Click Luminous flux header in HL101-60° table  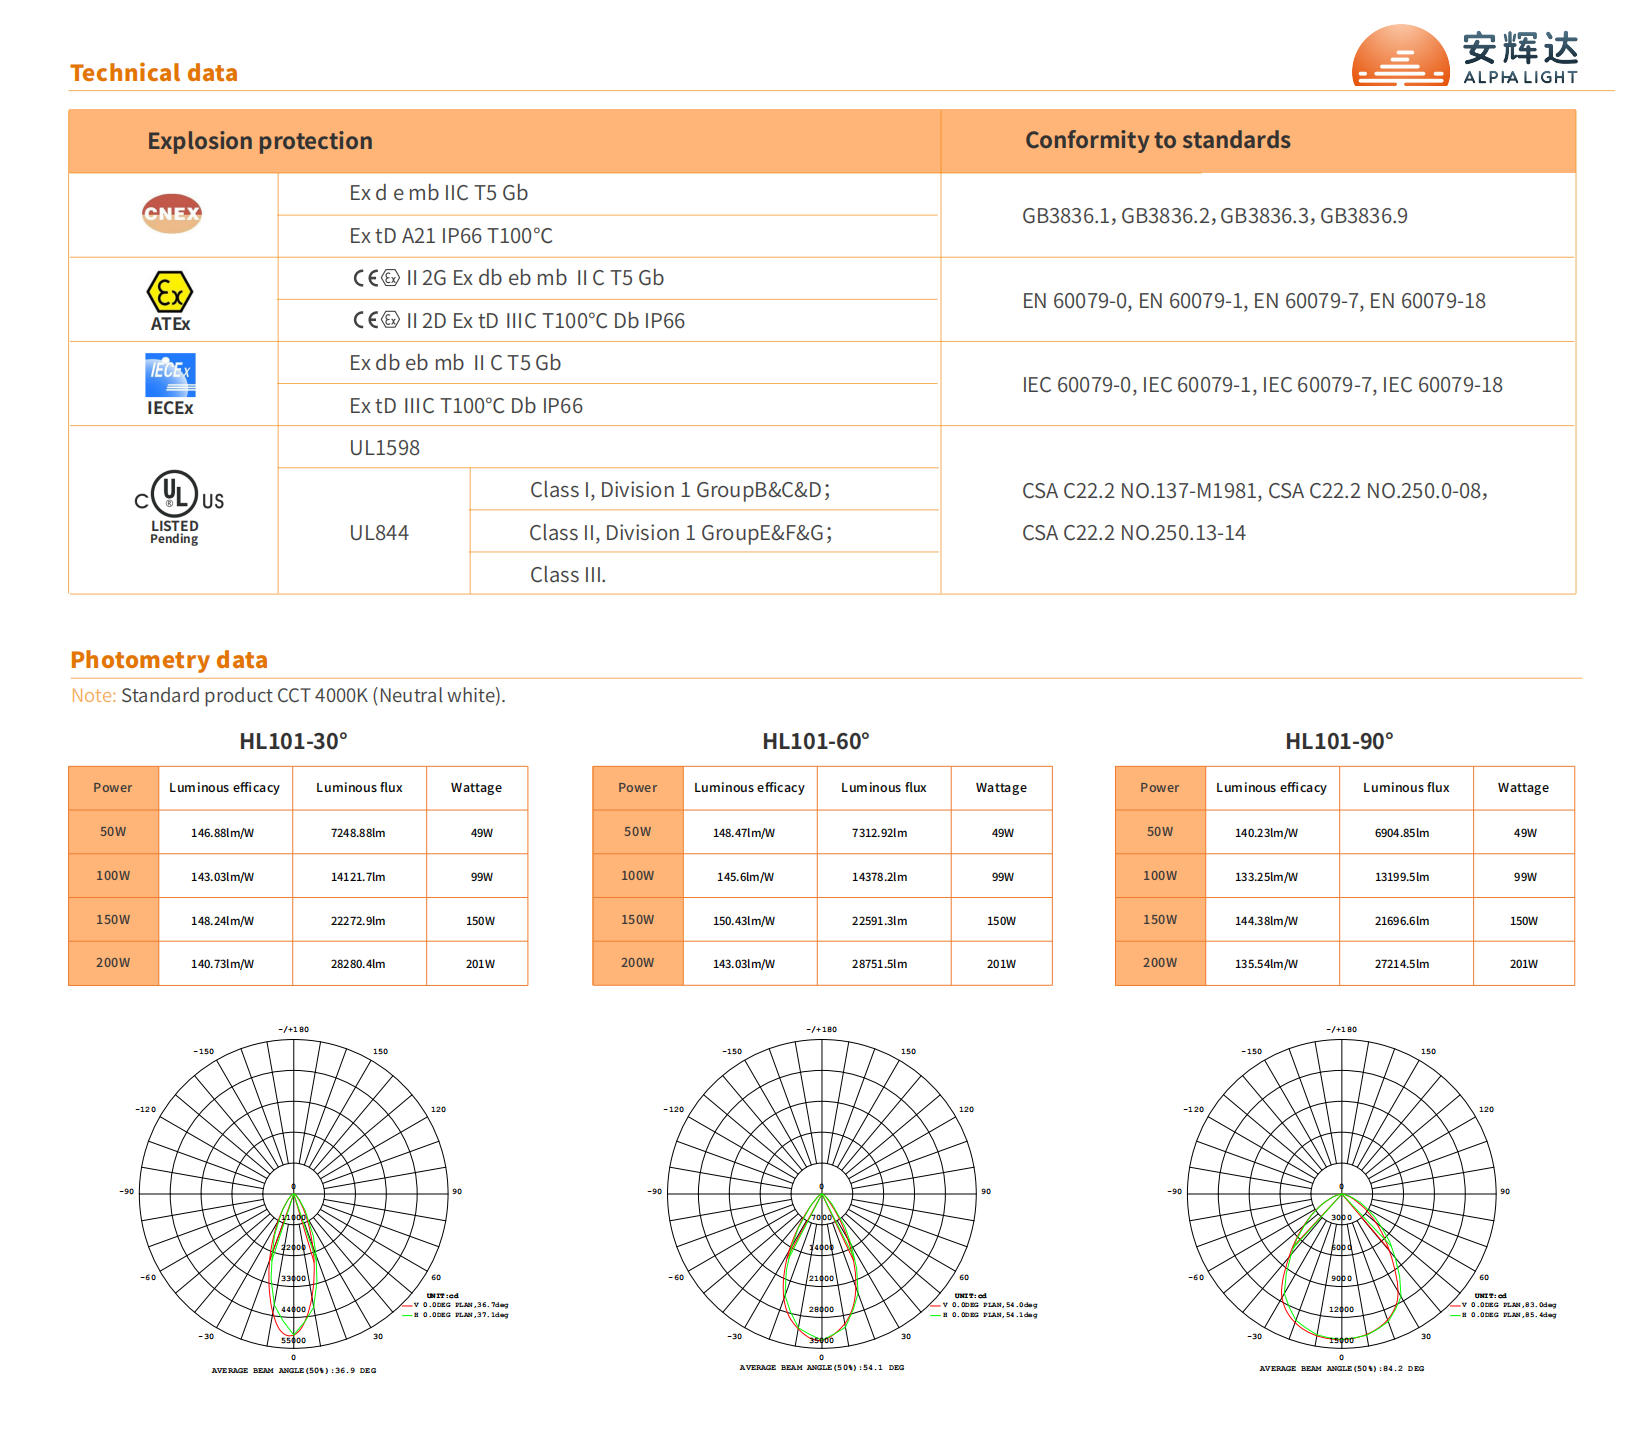pyautogui.click(x=883, y=788)
